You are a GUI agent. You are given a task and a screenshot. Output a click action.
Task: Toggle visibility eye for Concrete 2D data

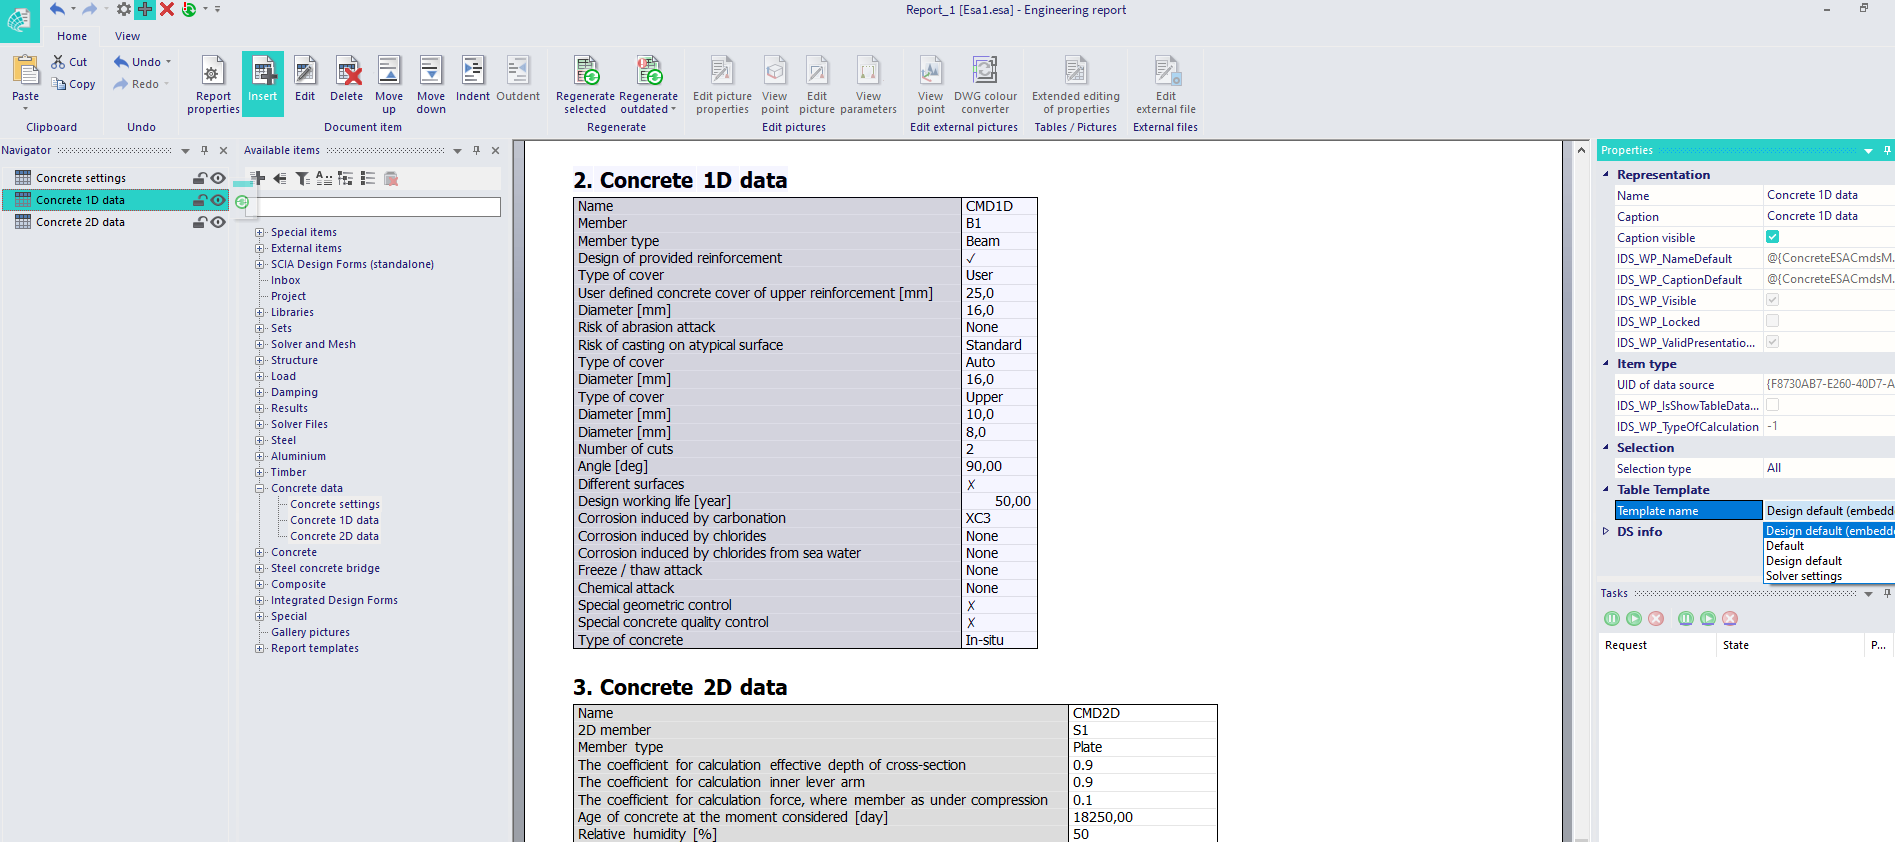[218, 222]
